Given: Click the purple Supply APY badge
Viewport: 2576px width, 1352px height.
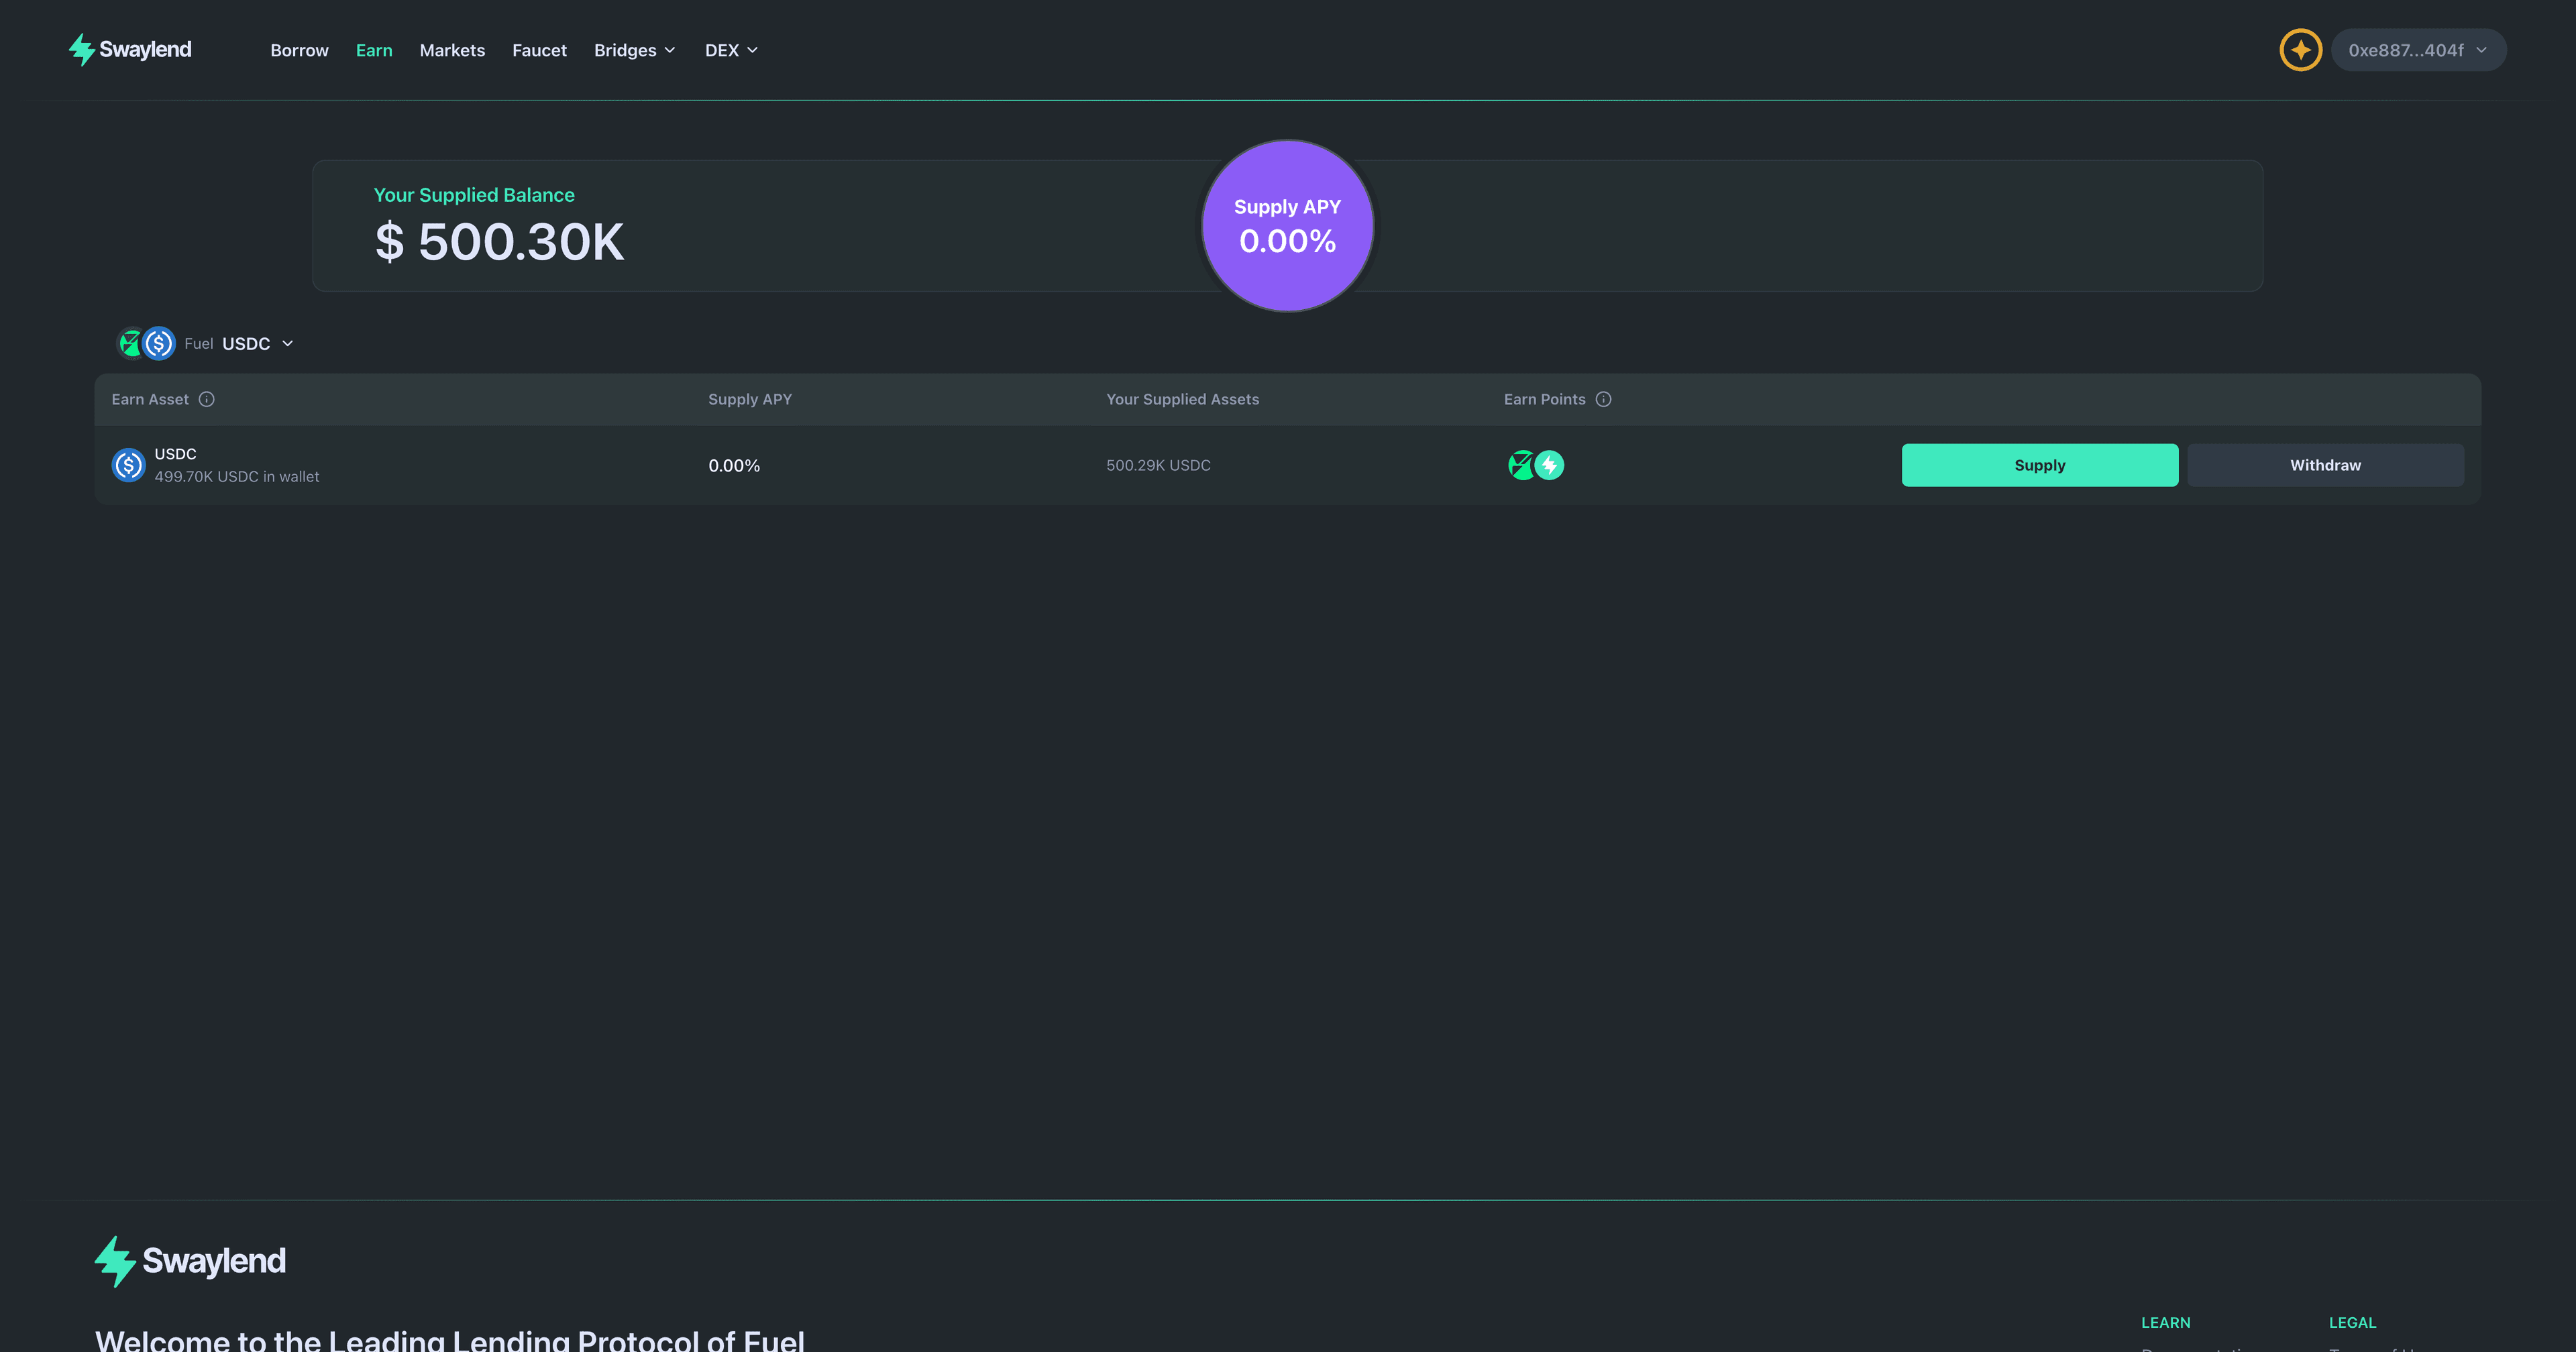Looking at the screenshot, I should pos(1287,226).
